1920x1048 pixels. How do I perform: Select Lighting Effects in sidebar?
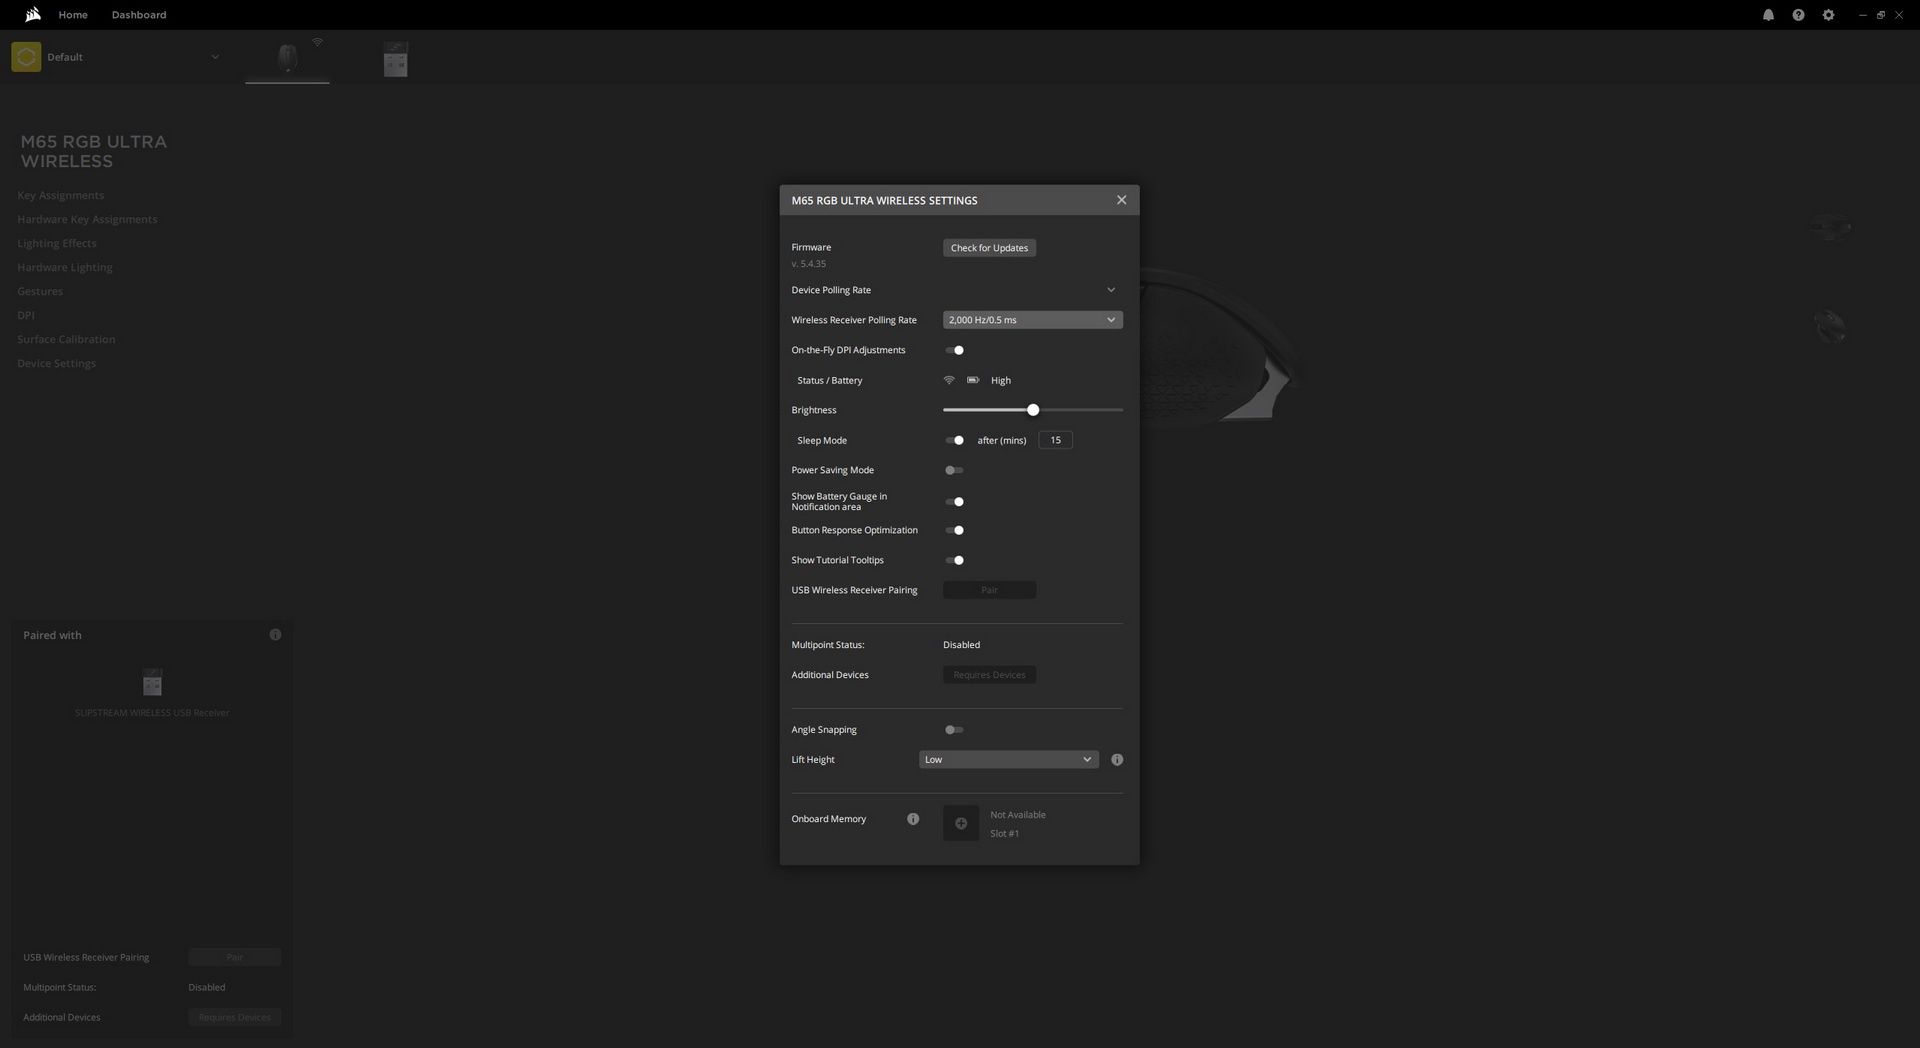coord(57,243)
